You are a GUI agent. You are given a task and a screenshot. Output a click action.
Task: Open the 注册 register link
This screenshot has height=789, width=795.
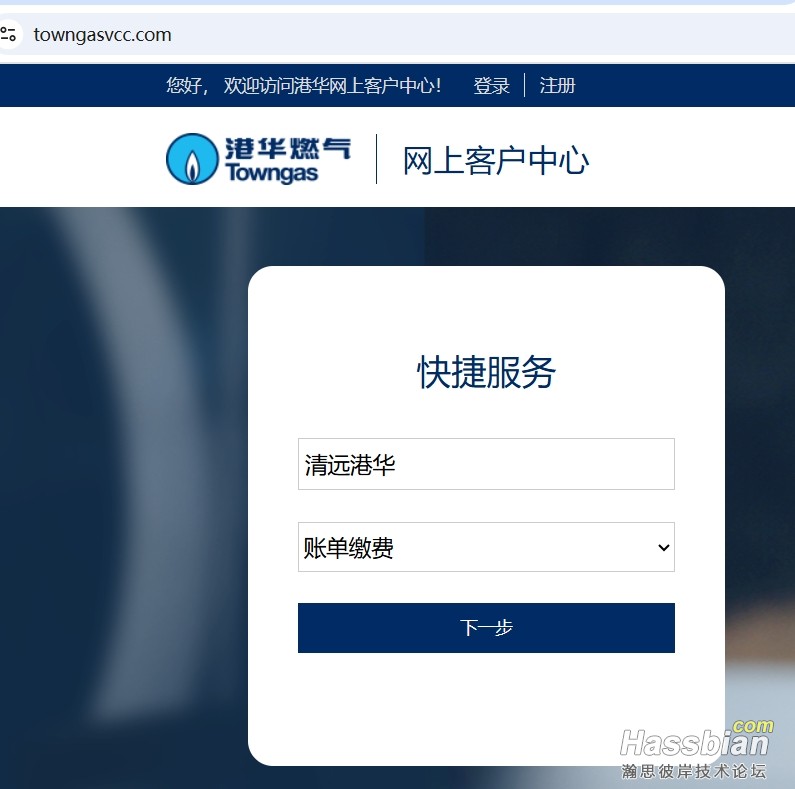click(557, 85)
